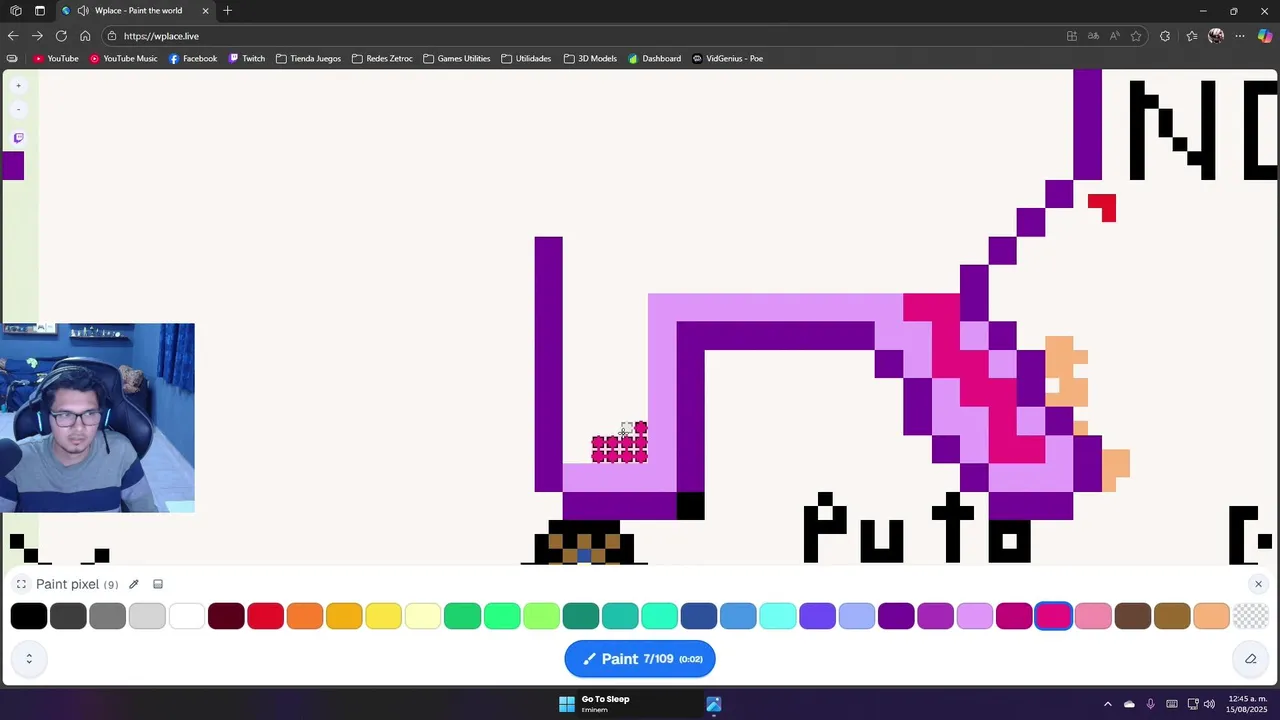
Task: Go back with the browser back arrow
Action: click(x=12, y=36)
